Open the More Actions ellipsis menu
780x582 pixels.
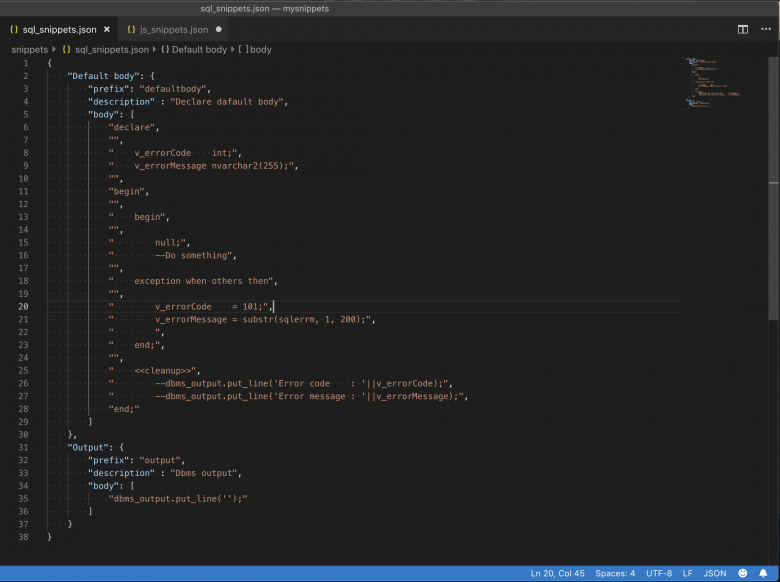click(766, 29)
